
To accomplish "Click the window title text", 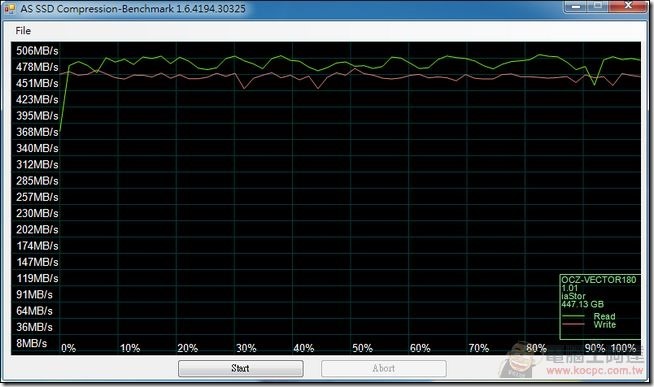I will [x=133, y=9].
